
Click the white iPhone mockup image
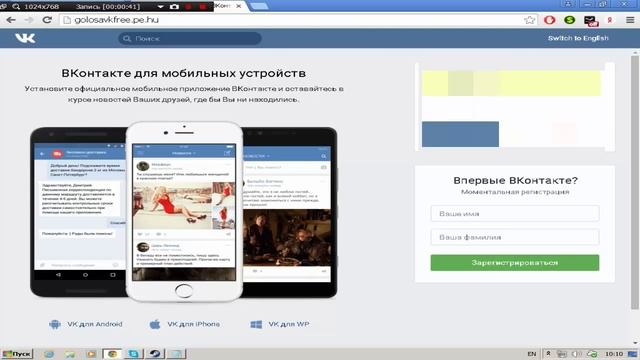click(x=184, y=211)
